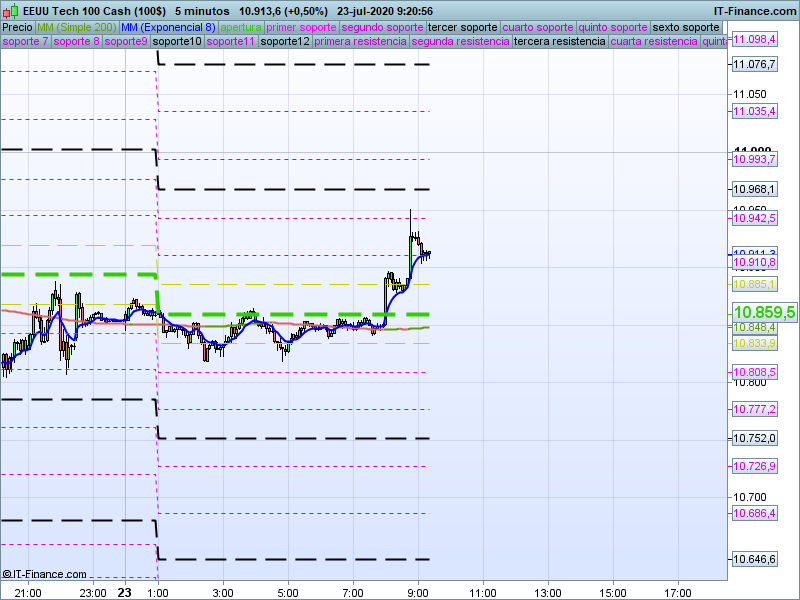Click the 10.848,4 moving average price label
This screenshot has width=800, height=600.
tap(755, 327)
